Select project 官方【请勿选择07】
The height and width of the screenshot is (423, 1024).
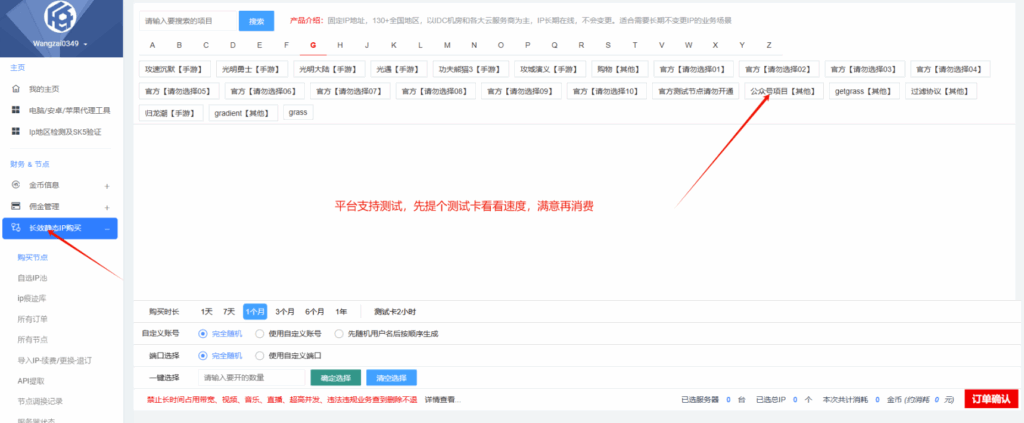350,91
